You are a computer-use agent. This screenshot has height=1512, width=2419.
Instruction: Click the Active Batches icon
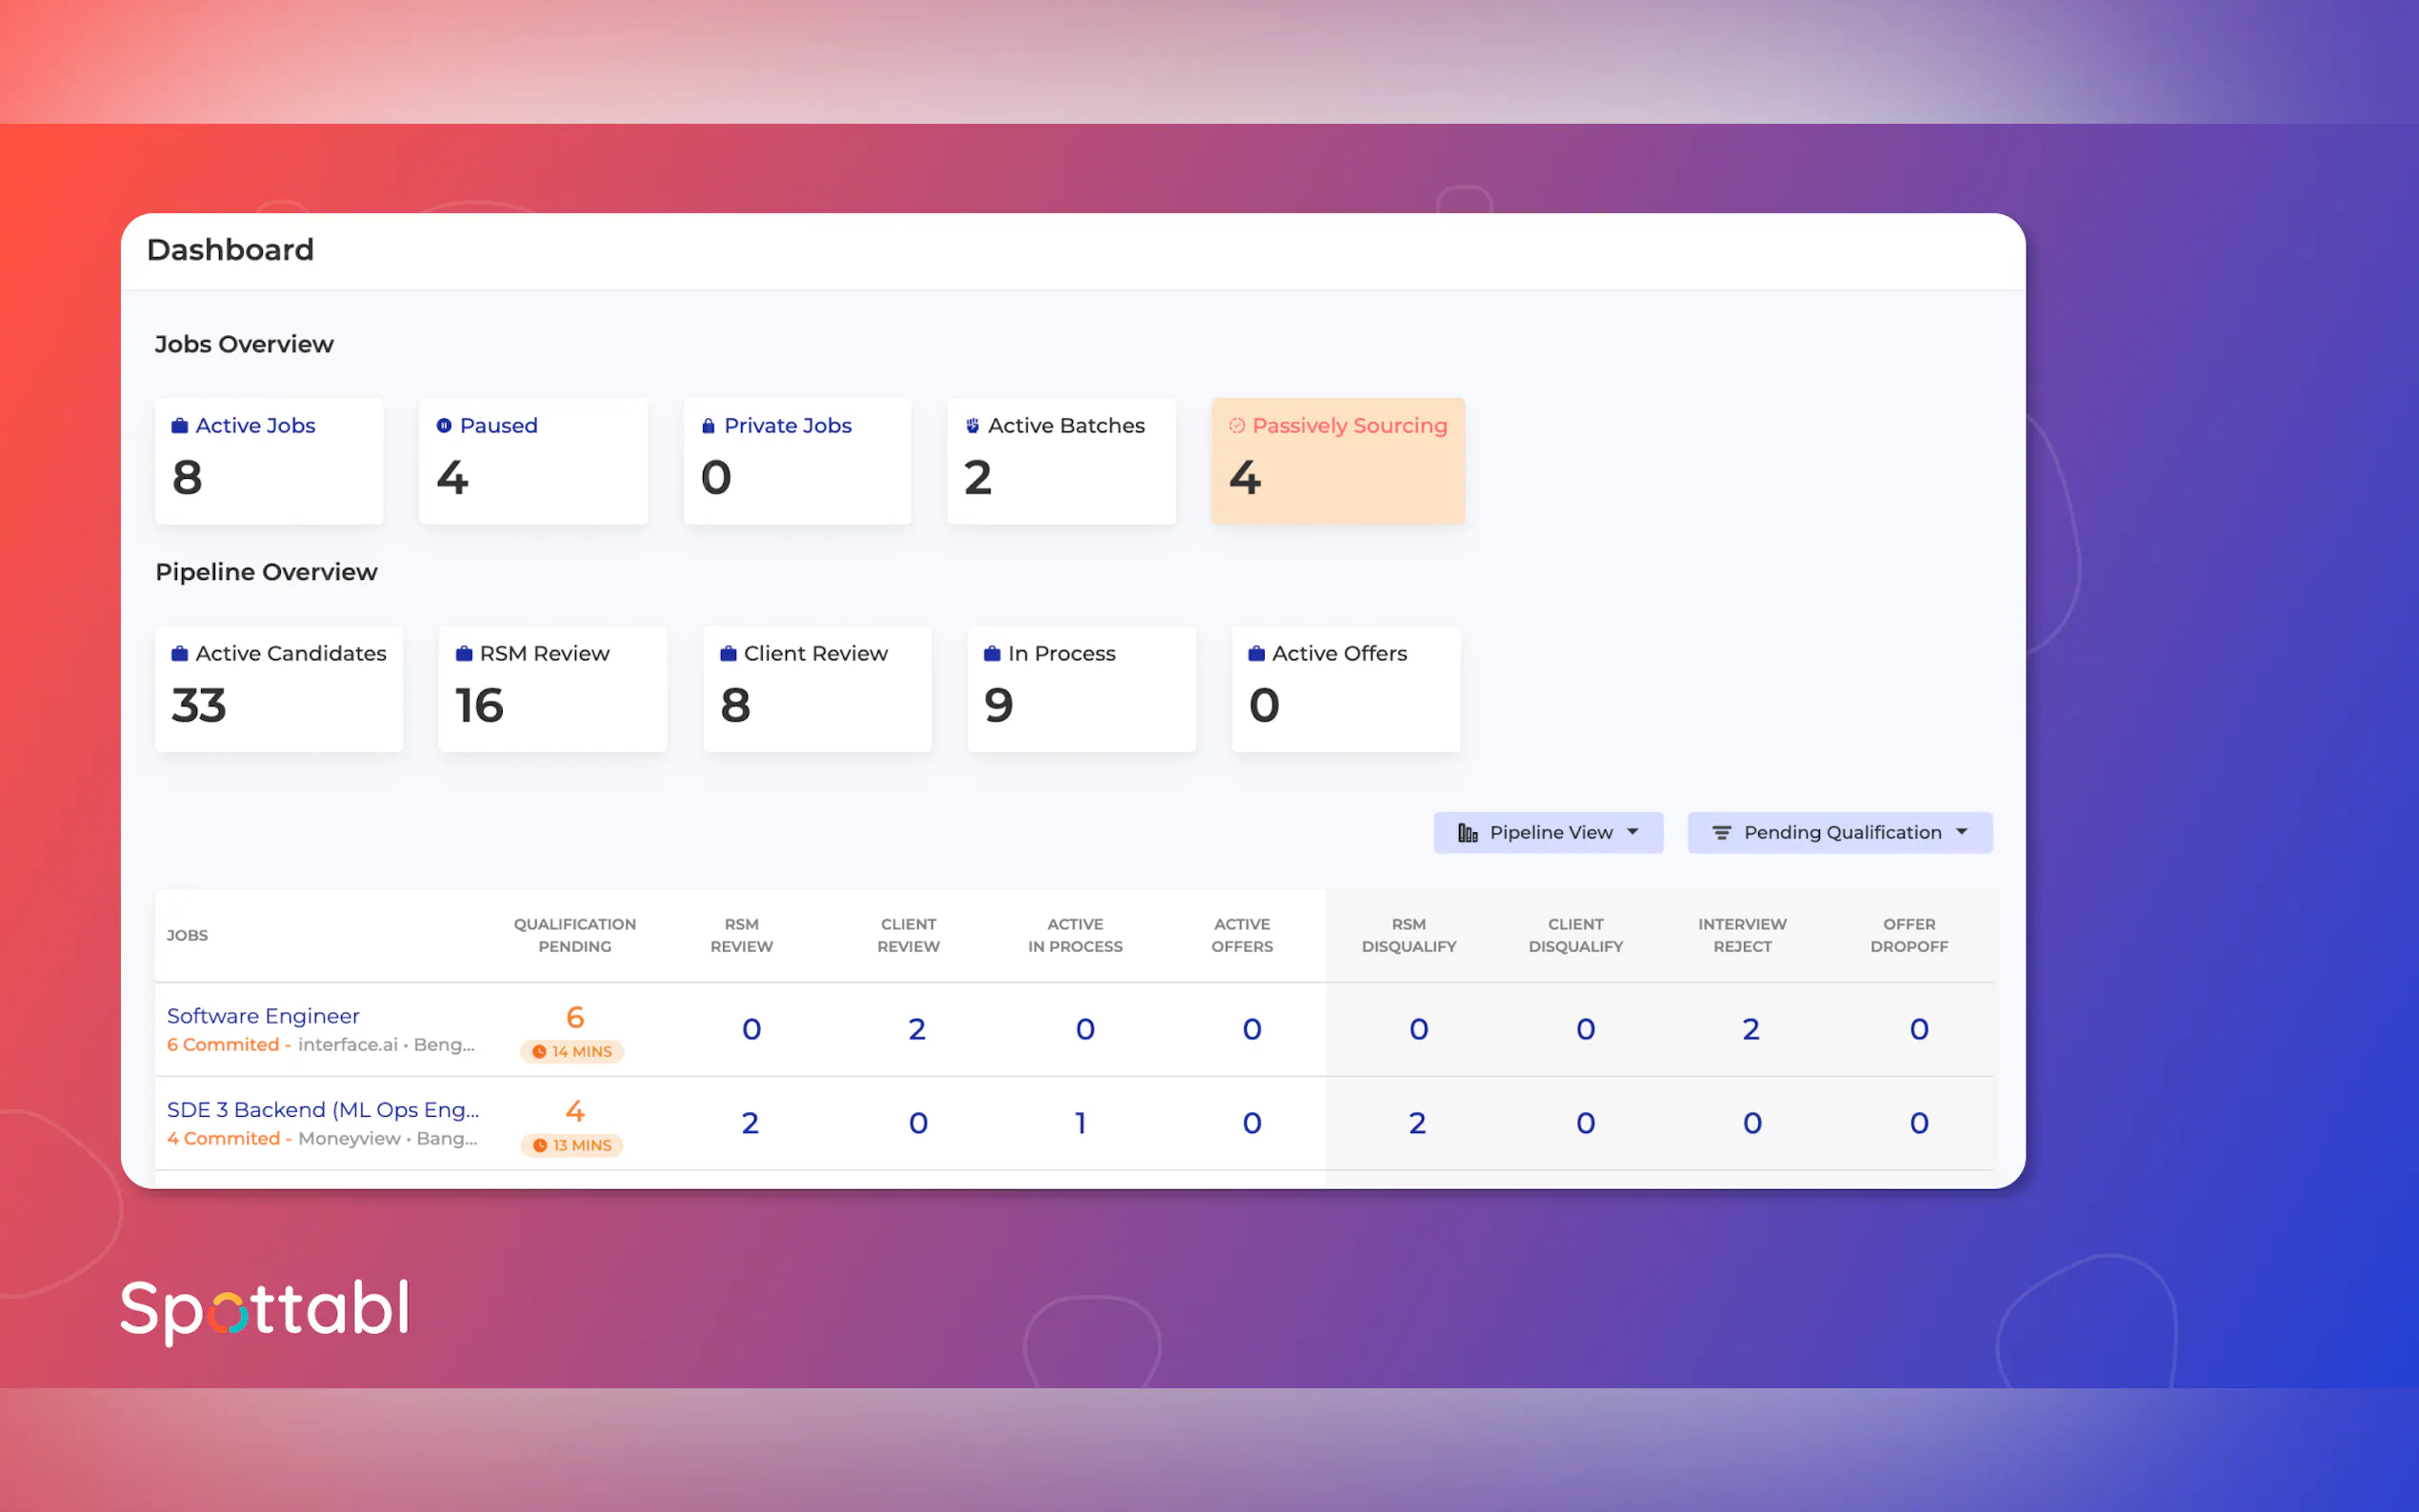coord(972,426)
